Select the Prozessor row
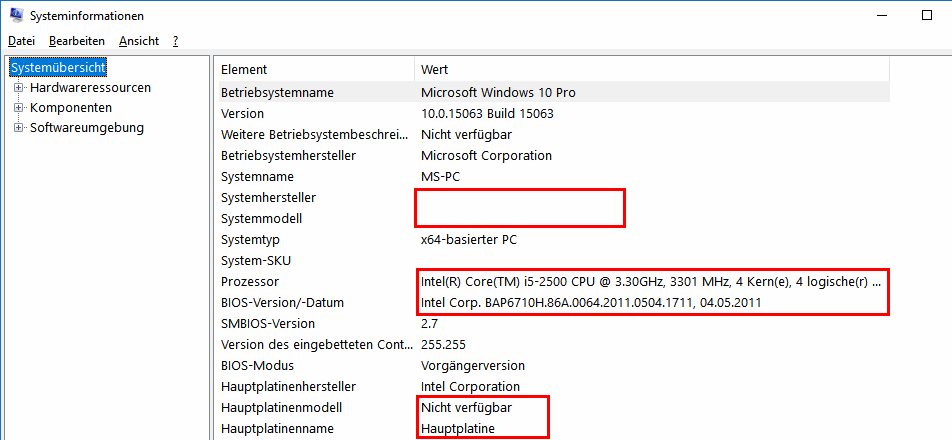952x440 pixels. 552,282
